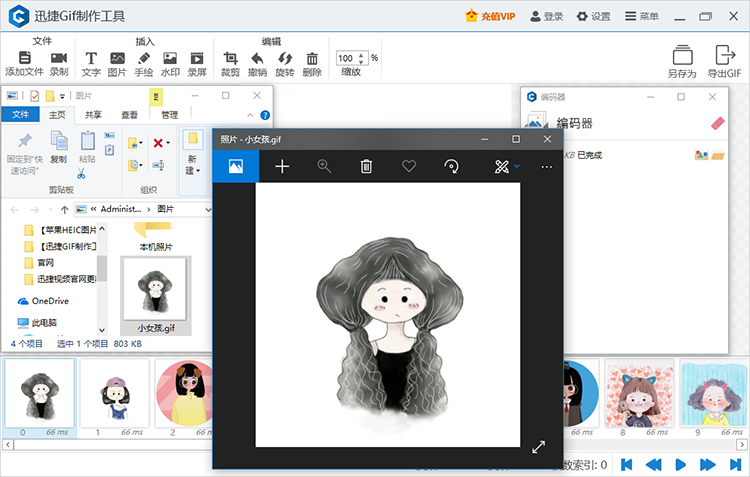Enter fullscreen with the diagonal arrows icon
The image size is (750, 477).
tap(539, 447)
